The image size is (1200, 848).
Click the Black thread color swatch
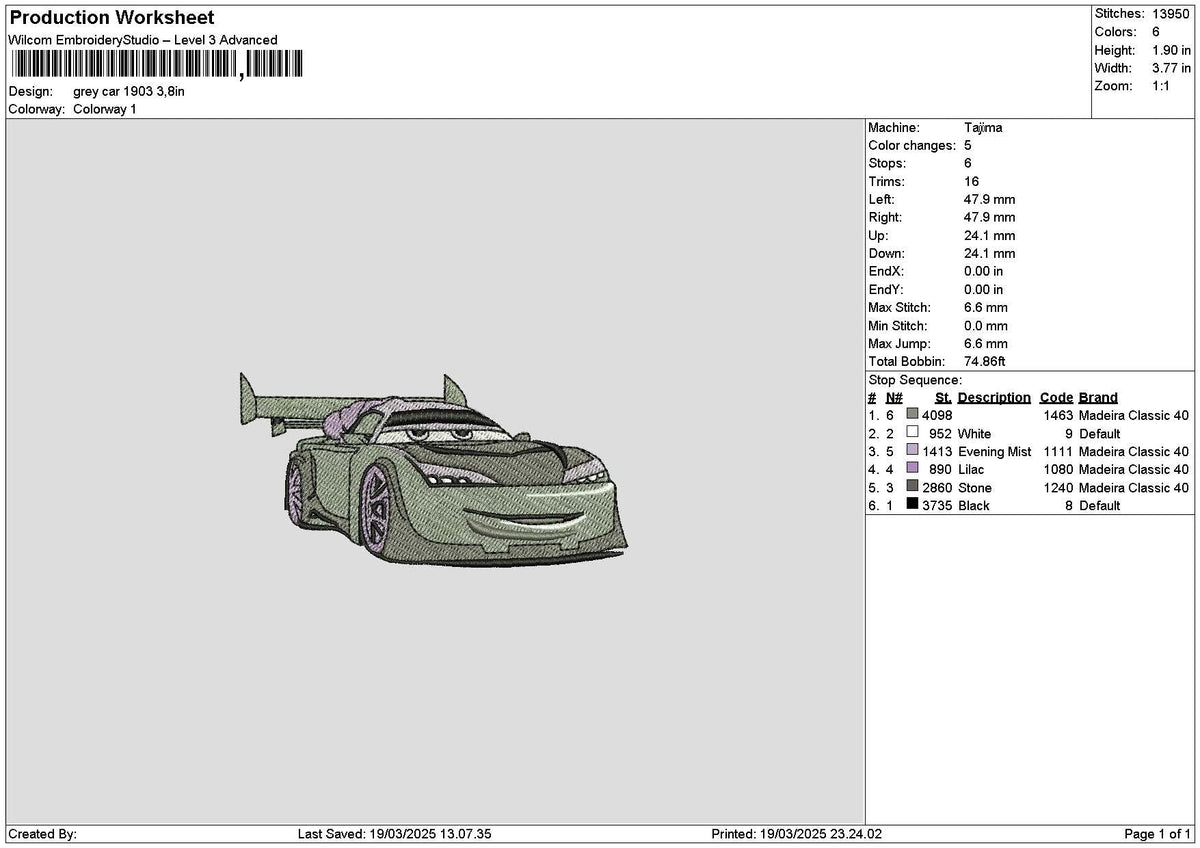tap(912, 505)
